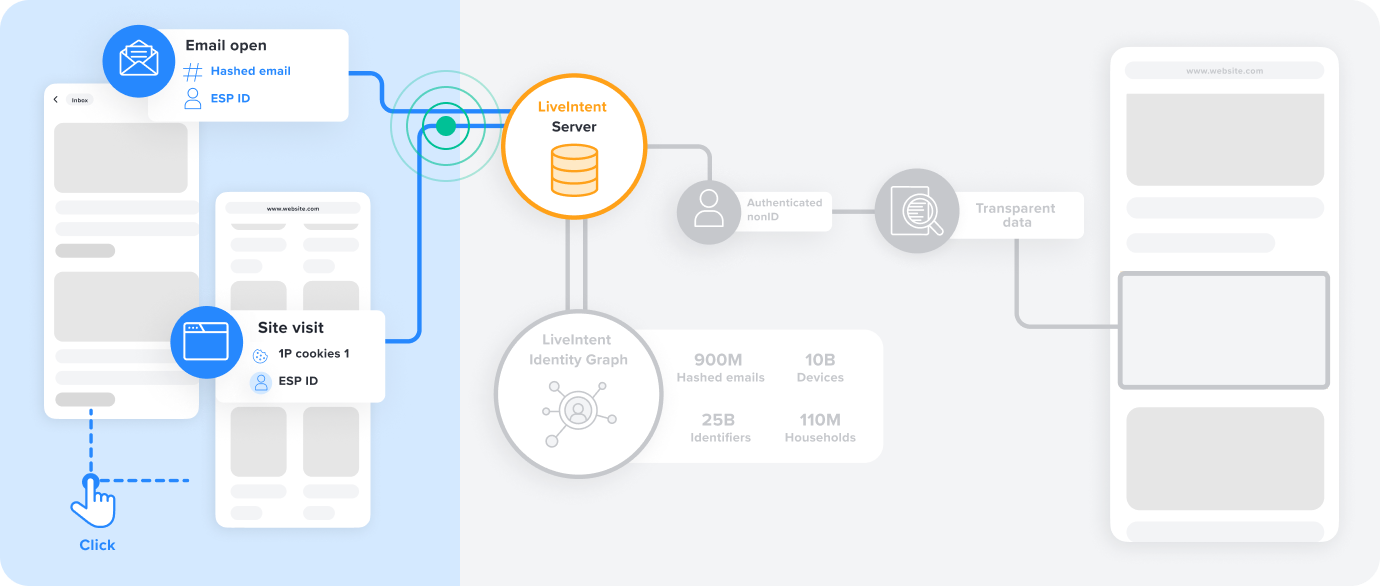Click the "10B" devices value
The height and width of the screenshot is (587, 1380).
[820, 359]
